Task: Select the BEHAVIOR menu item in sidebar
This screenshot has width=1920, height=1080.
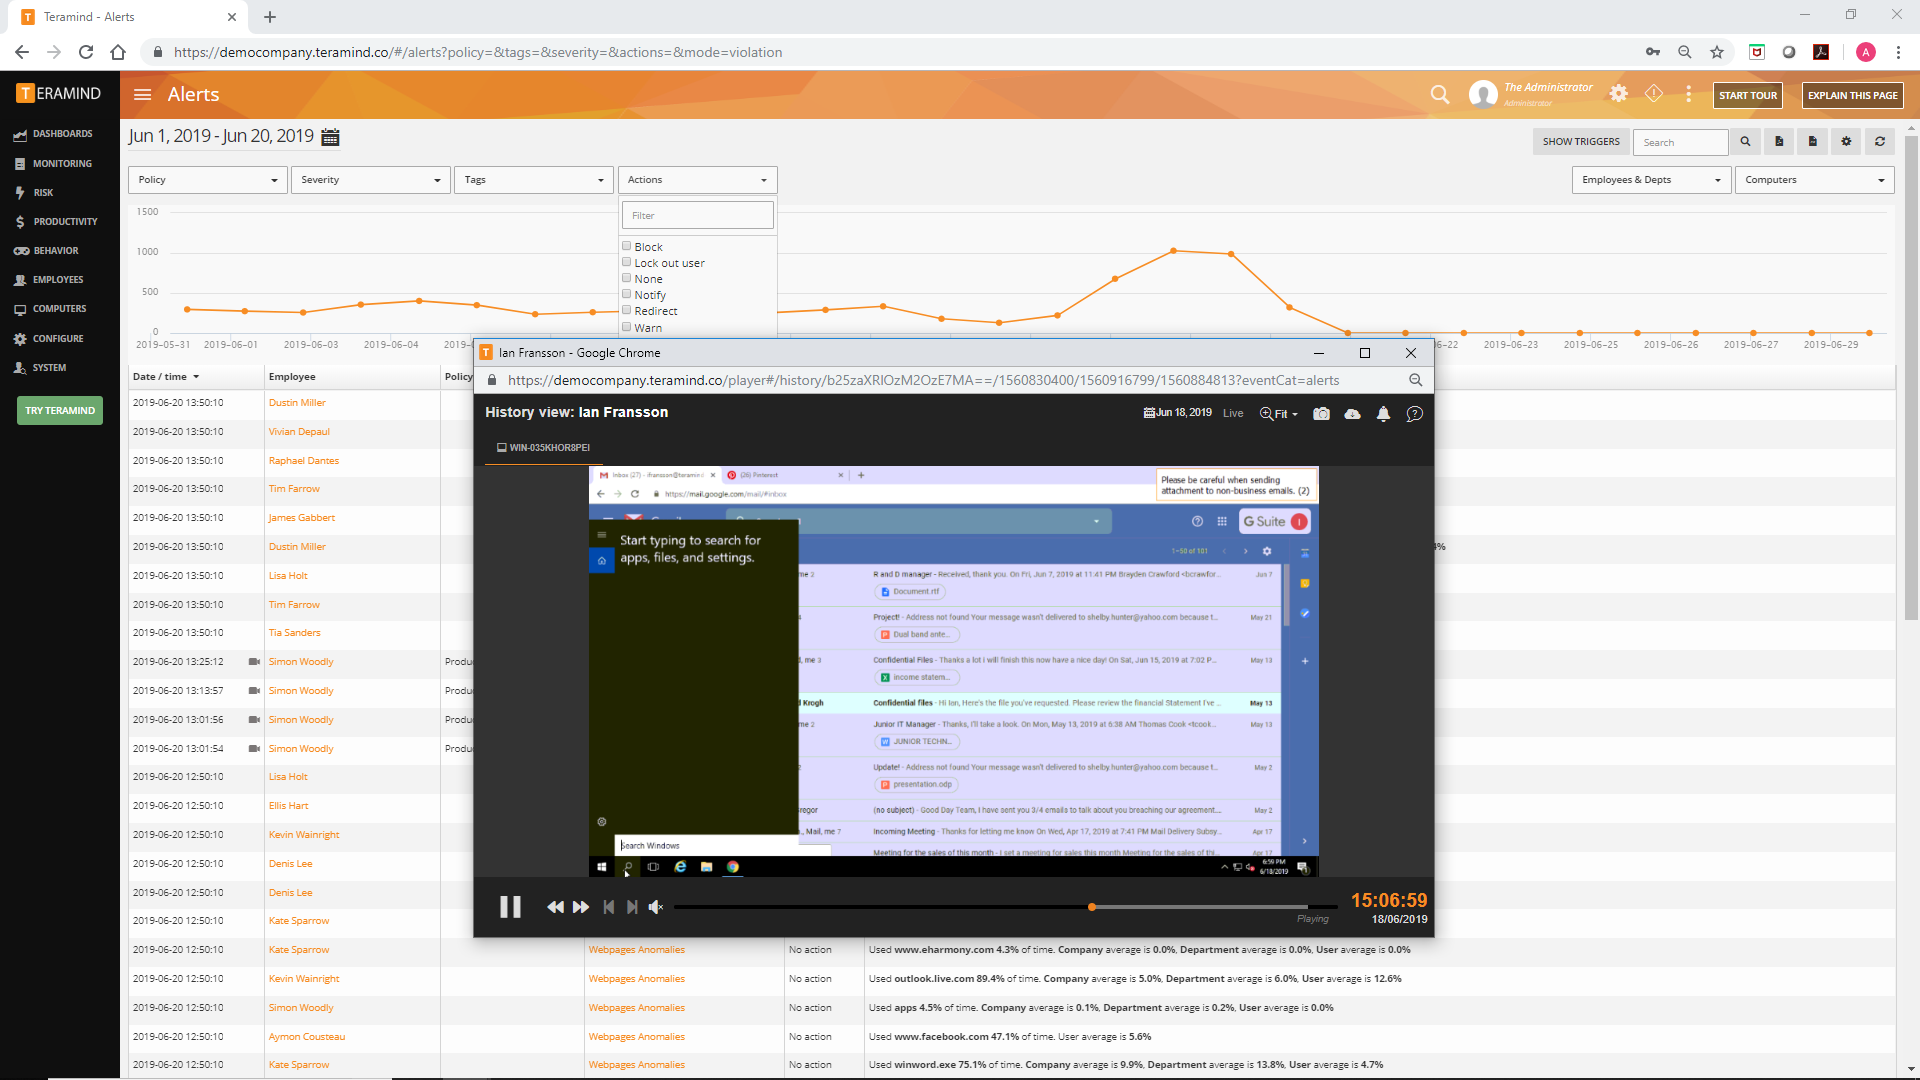Action: point(53,251)
